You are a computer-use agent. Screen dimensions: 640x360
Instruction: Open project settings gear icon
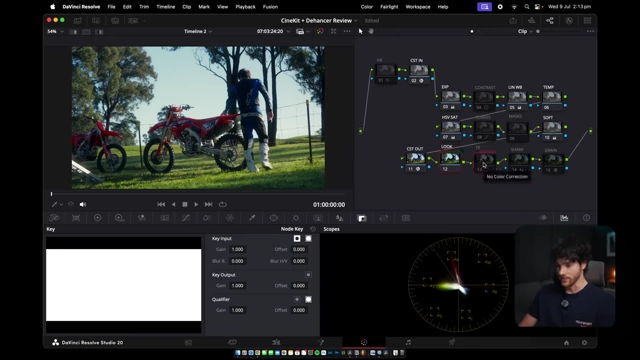tap(584, 342)
